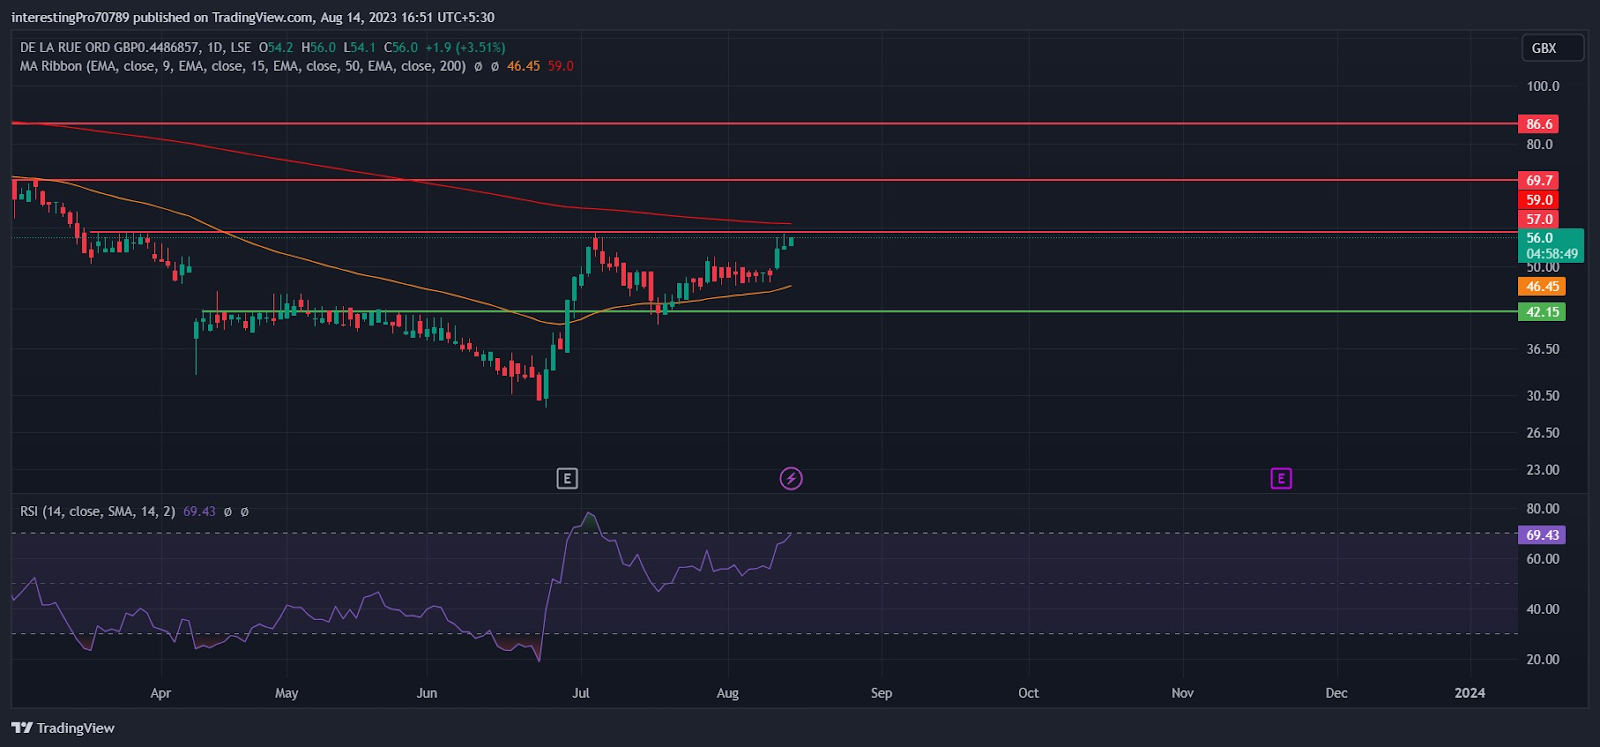
Task: Click the purple upcoming earnings E marker
Action: [x=1281, y=479]
